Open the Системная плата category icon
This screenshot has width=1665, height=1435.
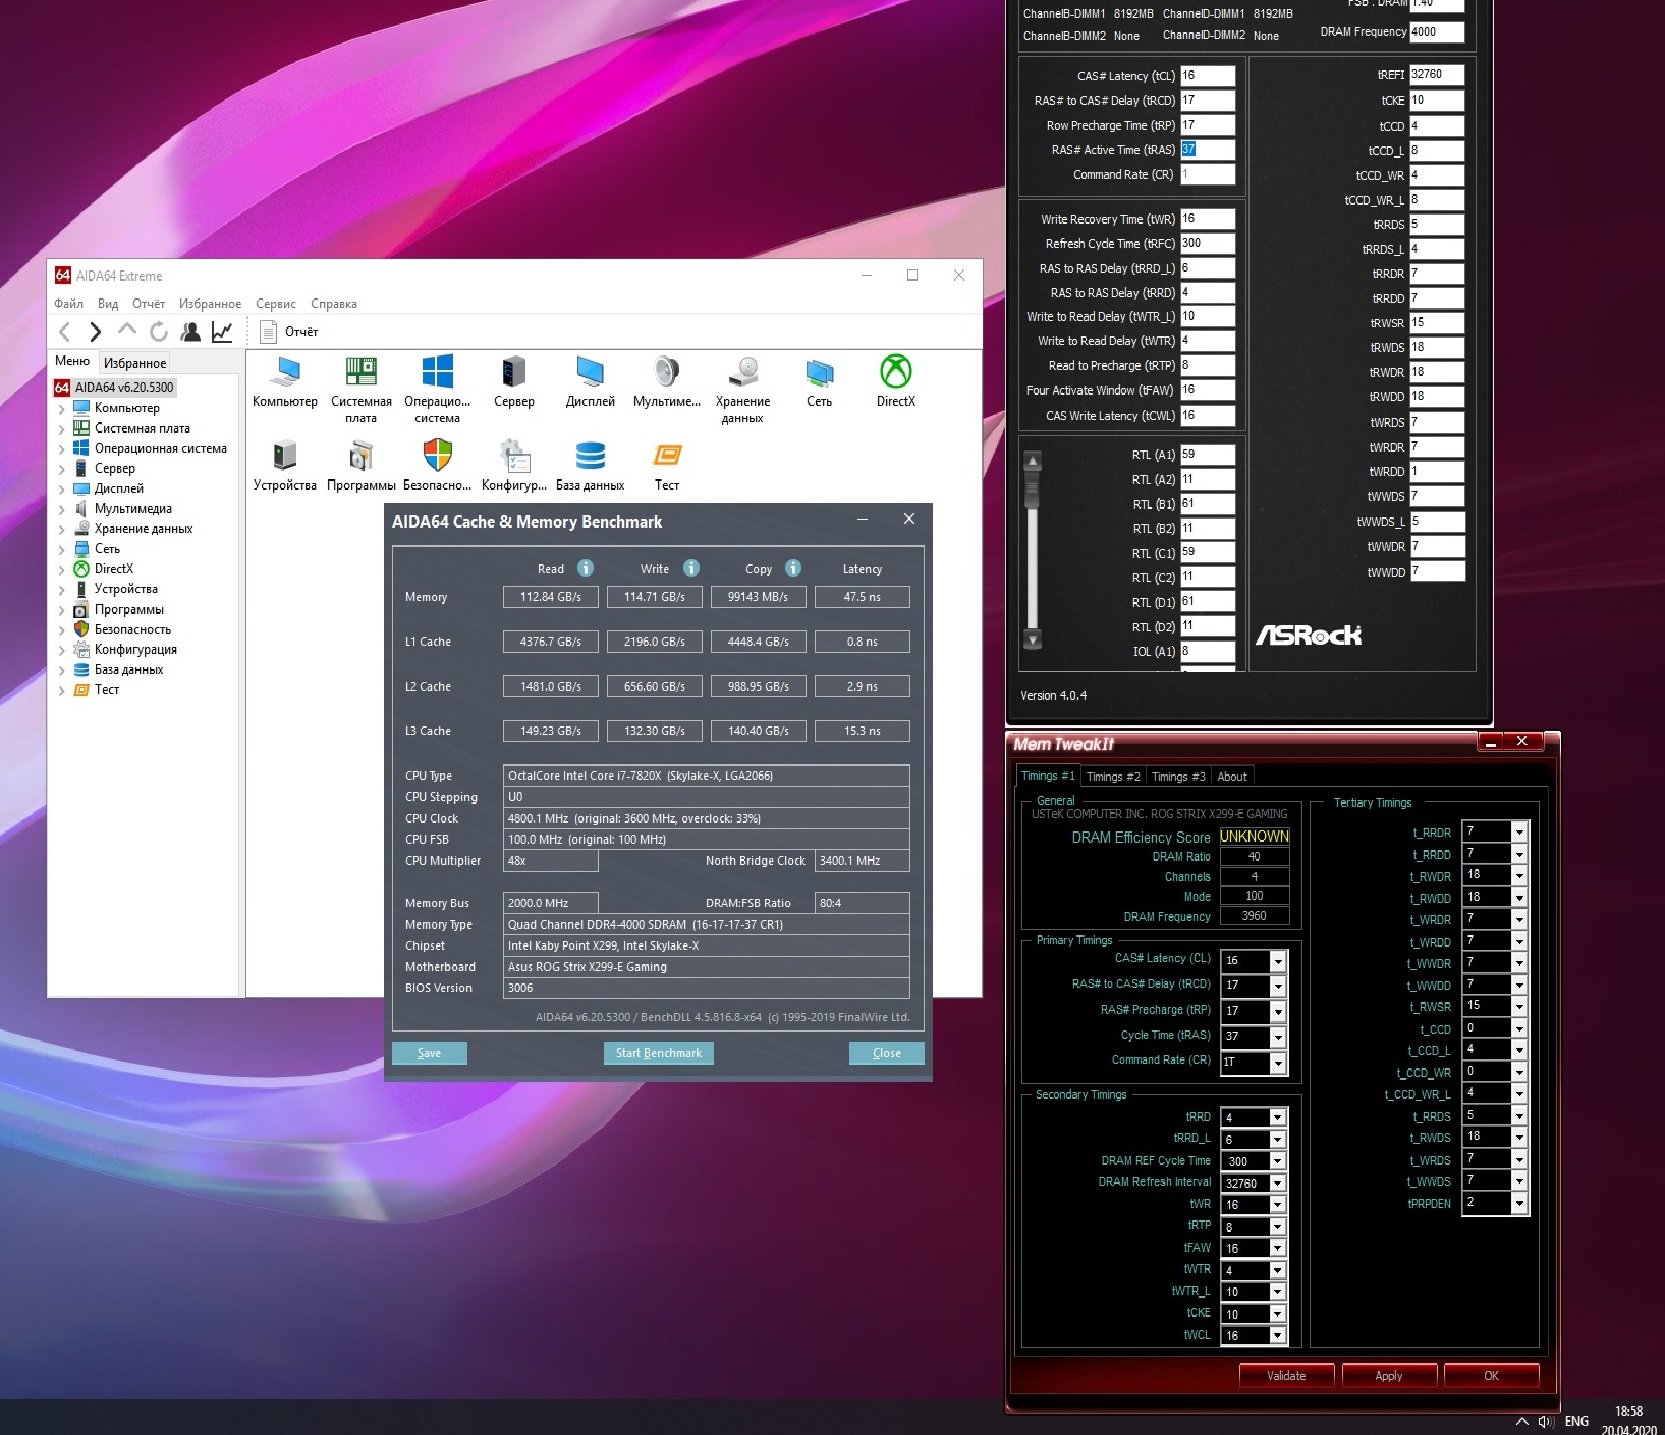361,373
